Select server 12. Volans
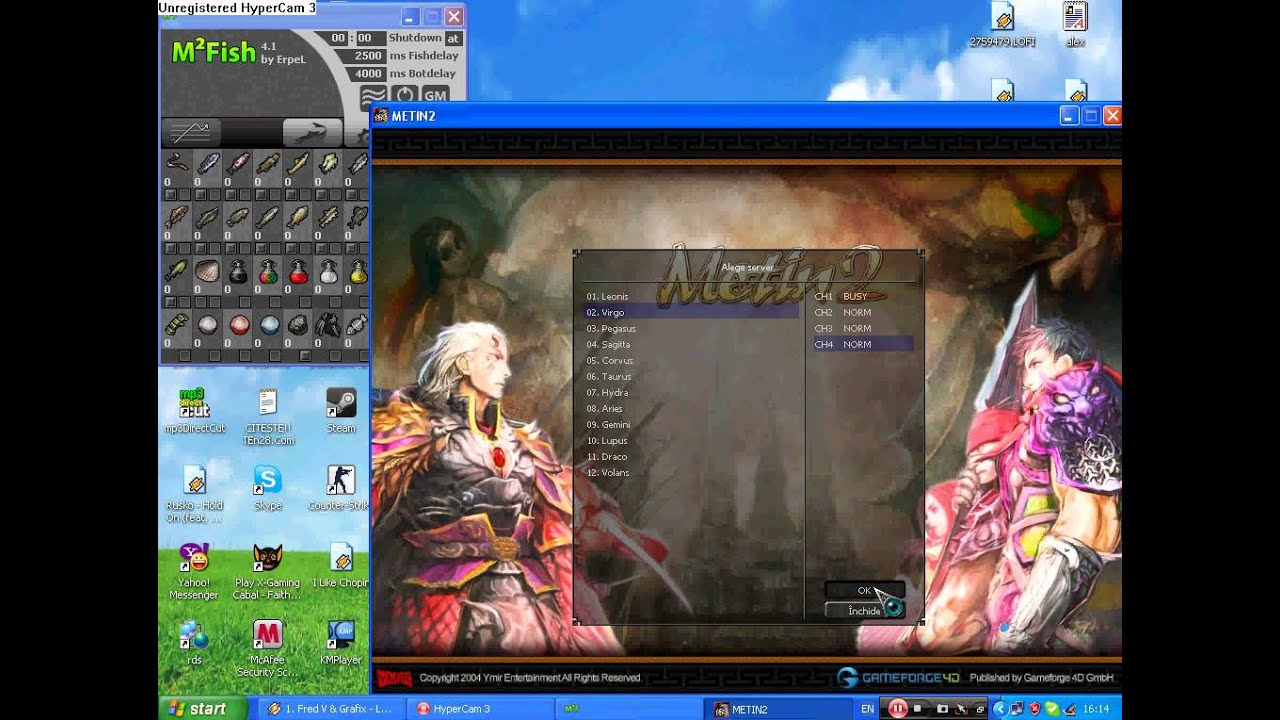Image resolution: width=1280 pixels, height=720 pixels. tap(692, 472)
